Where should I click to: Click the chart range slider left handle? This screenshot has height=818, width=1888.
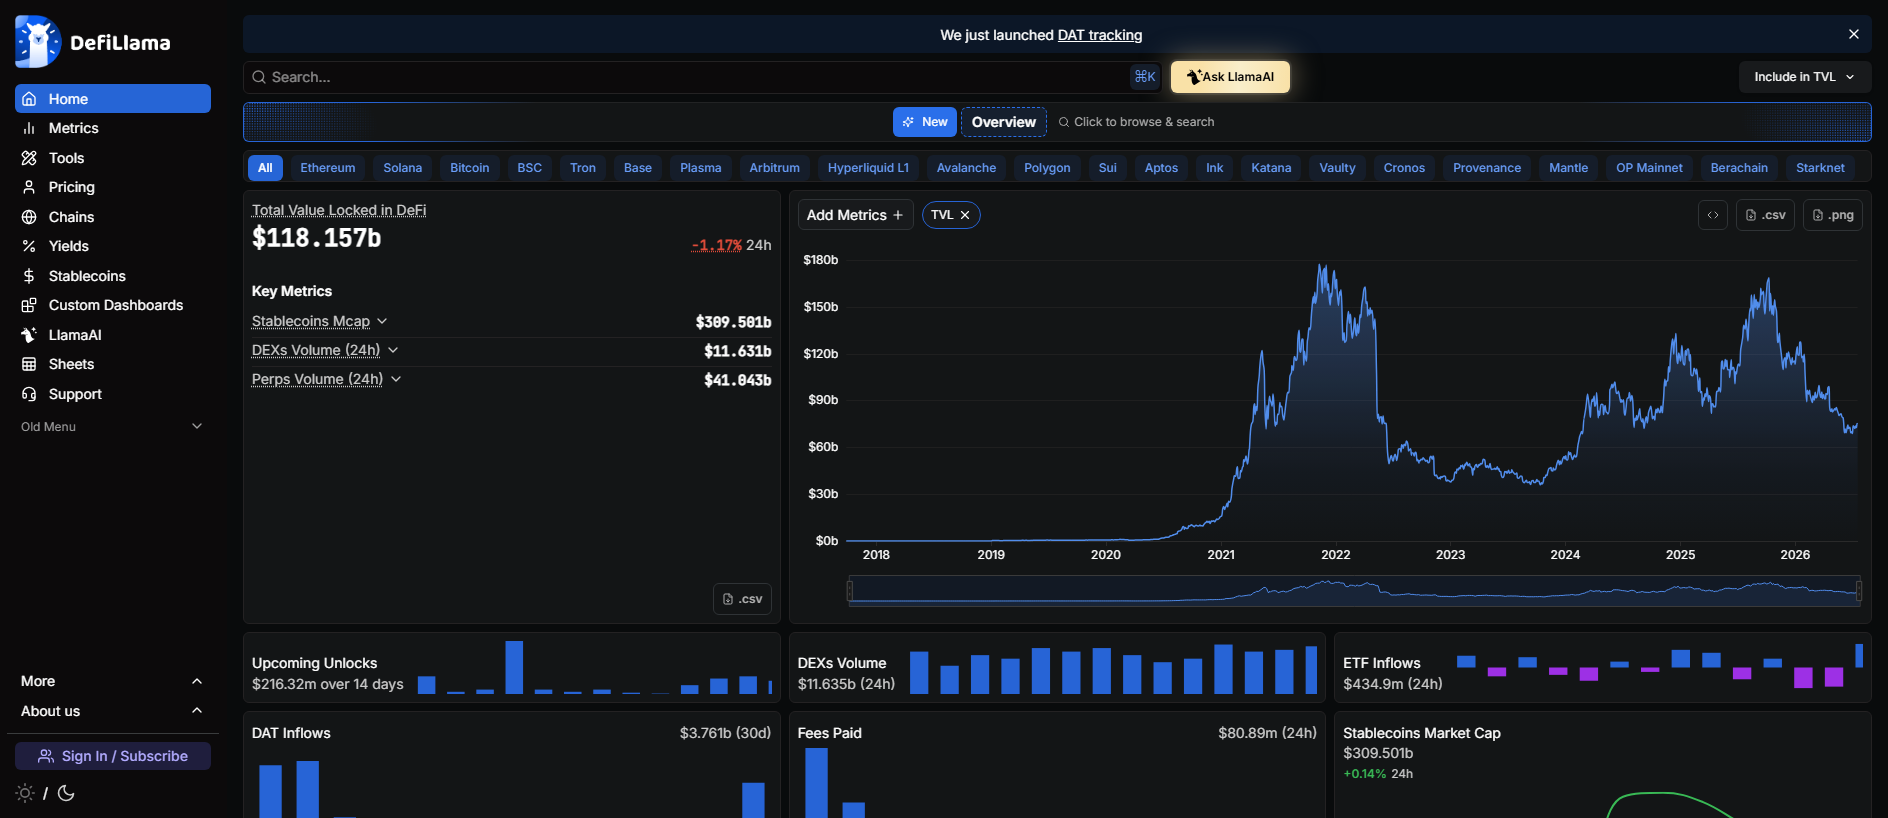pyautogui.click(x=850, y=591)
